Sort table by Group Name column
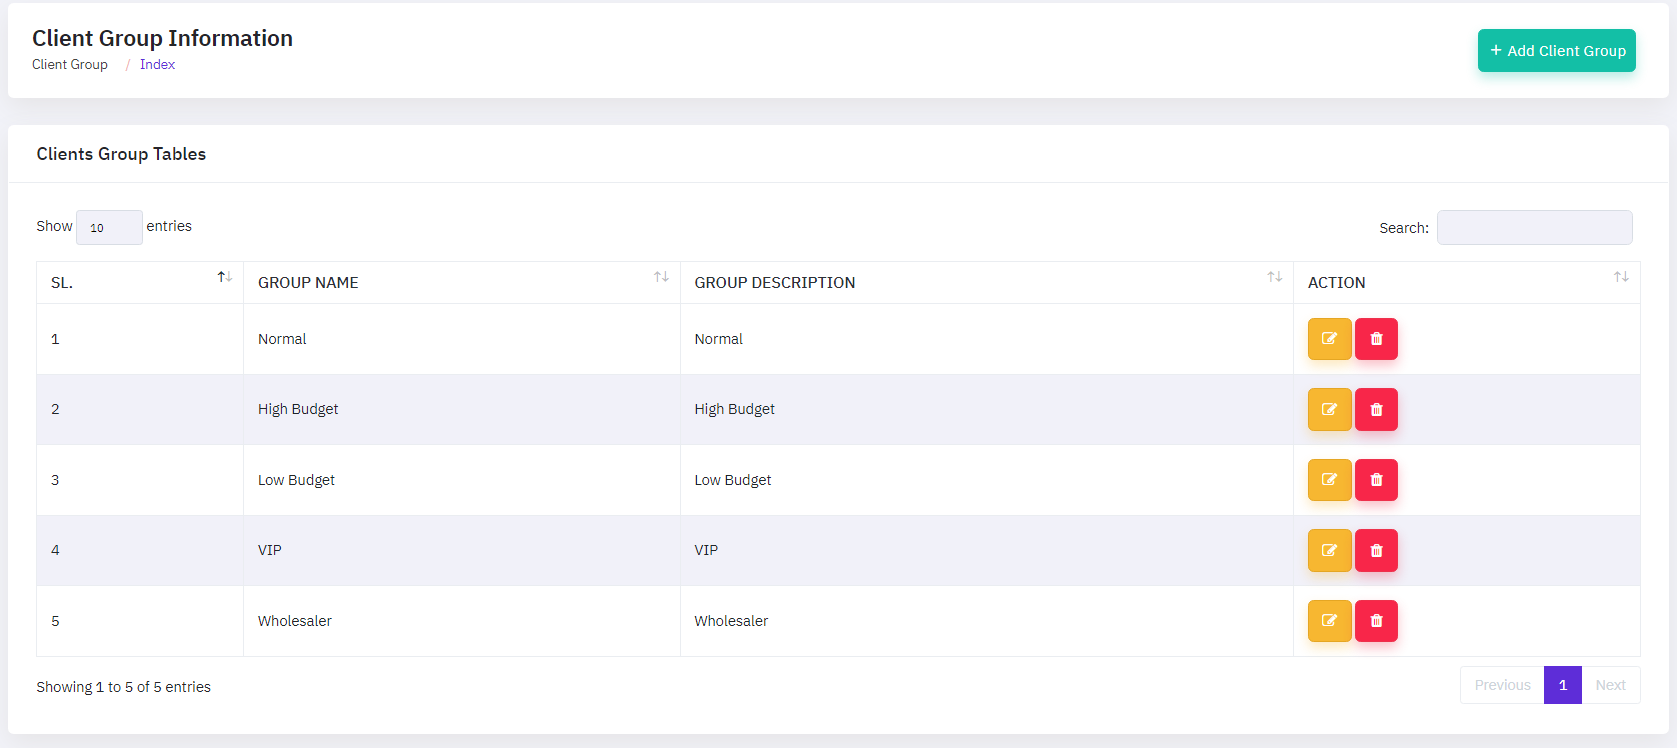 (x=661, y=277)
